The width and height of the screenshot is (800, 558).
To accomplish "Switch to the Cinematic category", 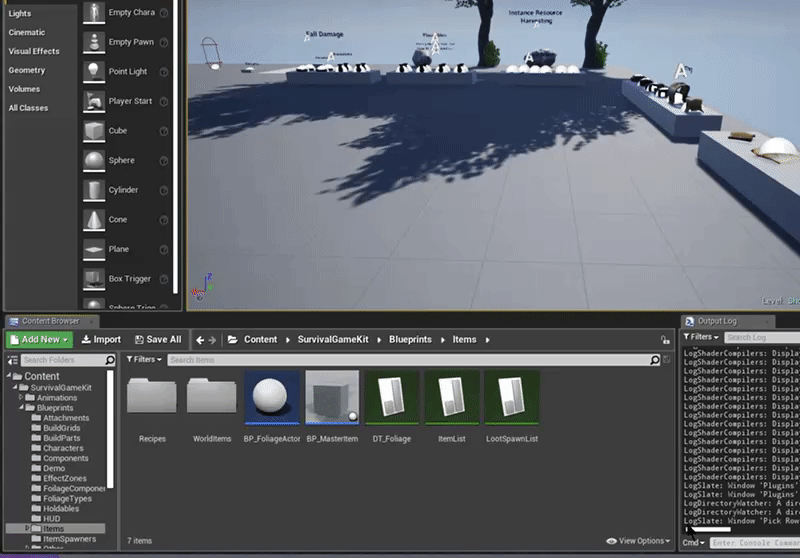I will tap(27, 33).
